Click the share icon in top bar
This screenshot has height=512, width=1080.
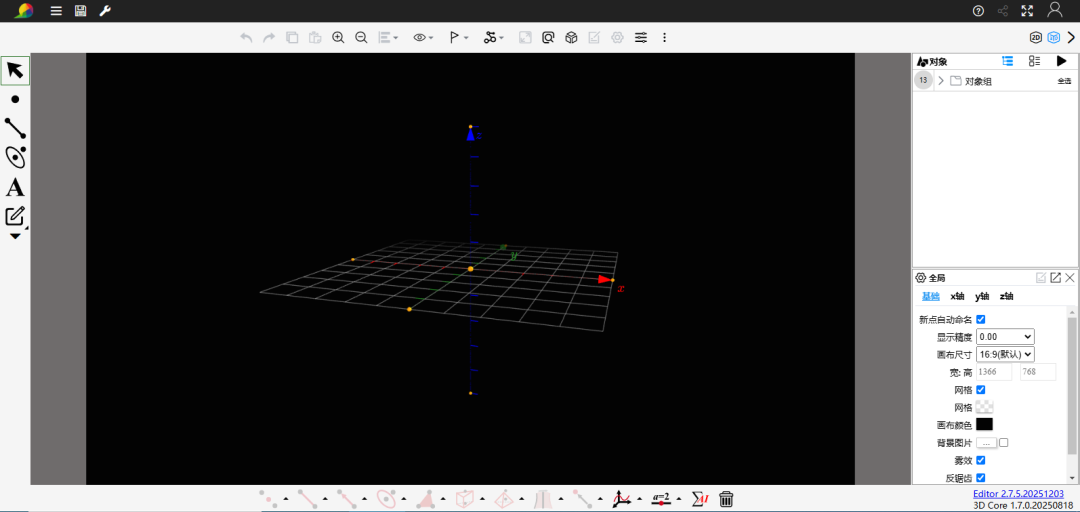click(x=1003, y=11)
